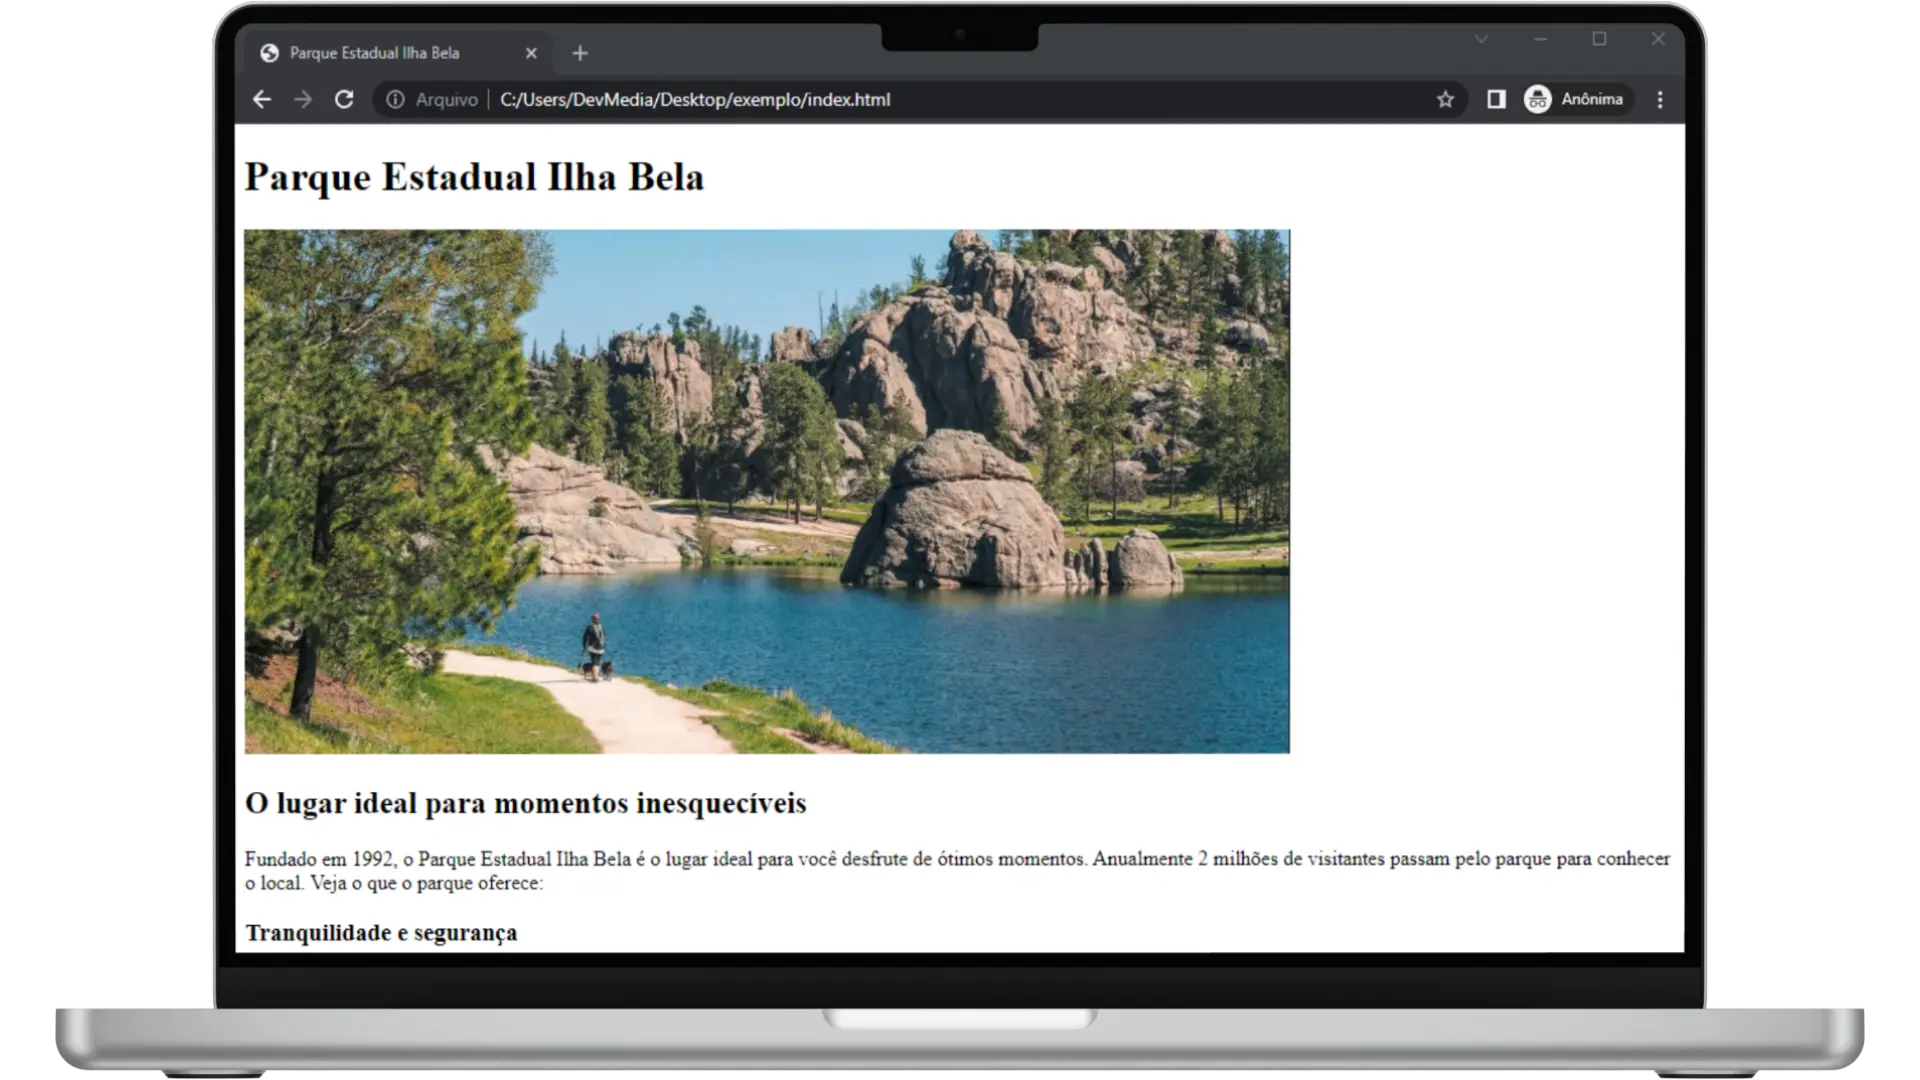Click the globe favicon on the tab
The width and height of the screenshot is (1920, 1080).
269,53
